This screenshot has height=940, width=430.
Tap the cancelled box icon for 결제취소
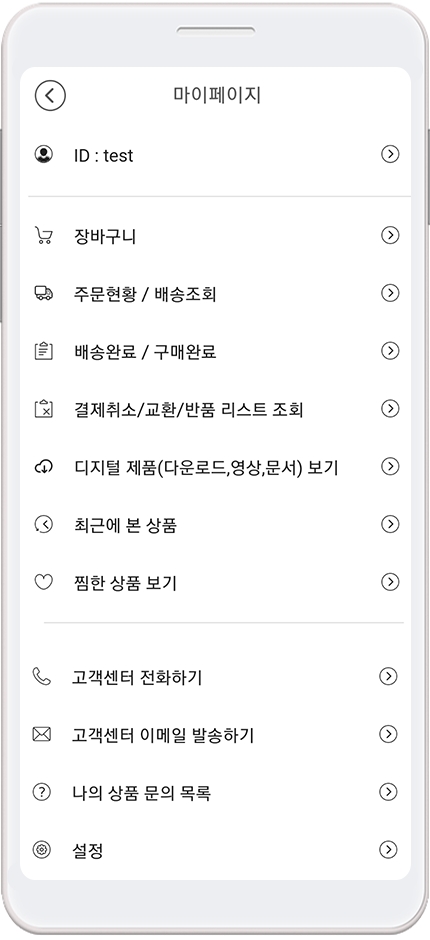[43, 409]
